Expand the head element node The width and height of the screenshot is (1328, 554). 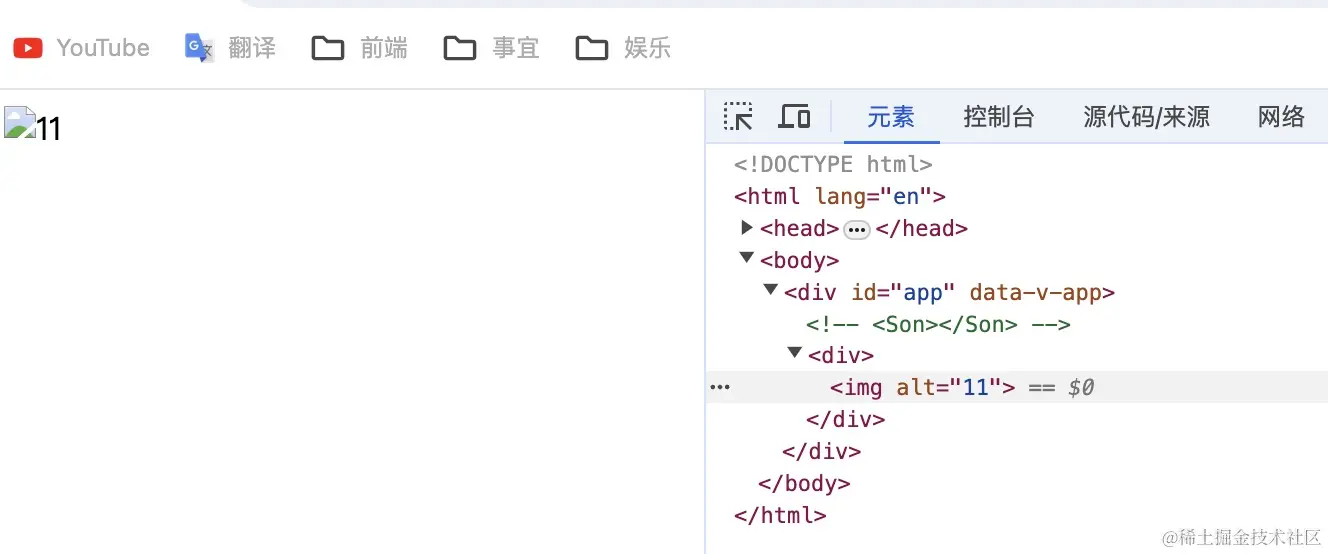click(x=747, y=228)
